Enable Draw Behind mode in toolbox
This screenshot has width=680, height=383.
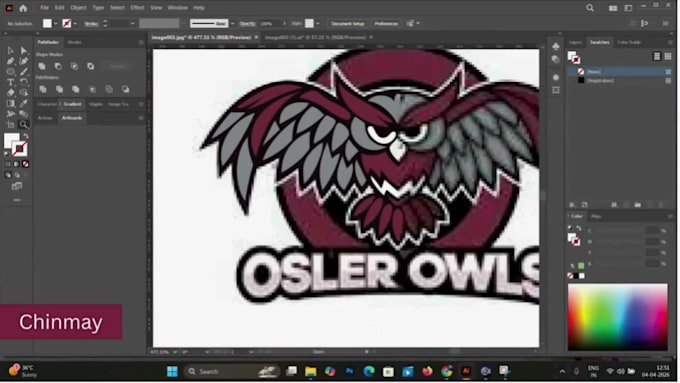[x=17, y=175]
